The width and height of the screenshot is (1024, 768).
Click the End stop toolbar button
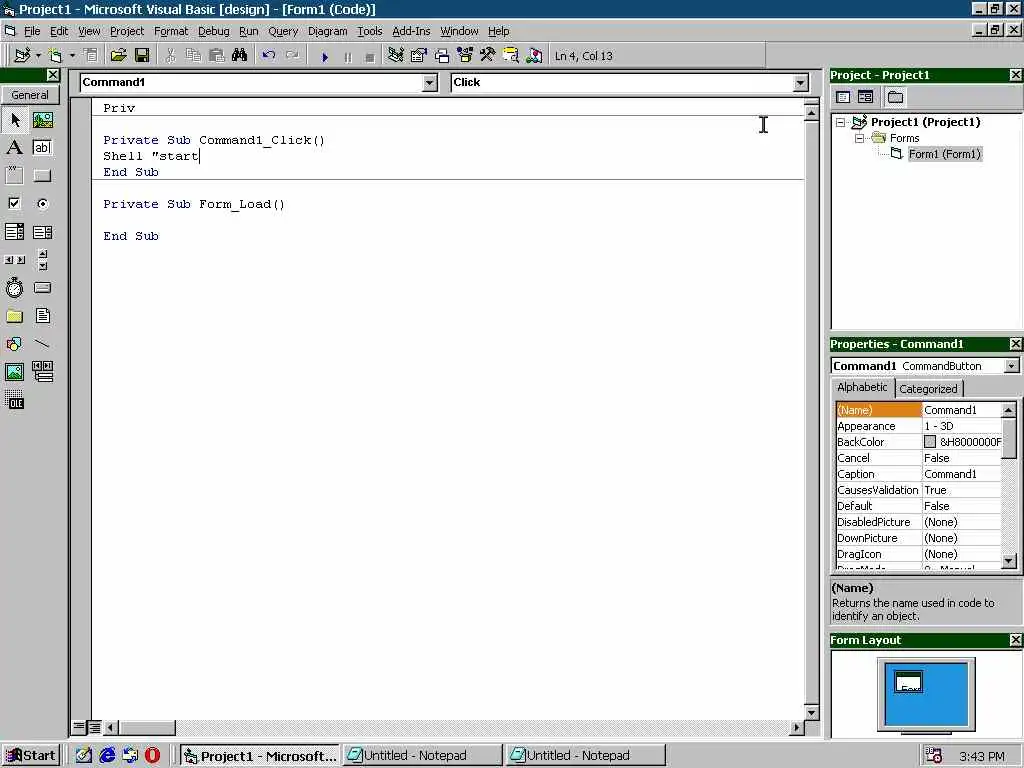pos(370,57)
